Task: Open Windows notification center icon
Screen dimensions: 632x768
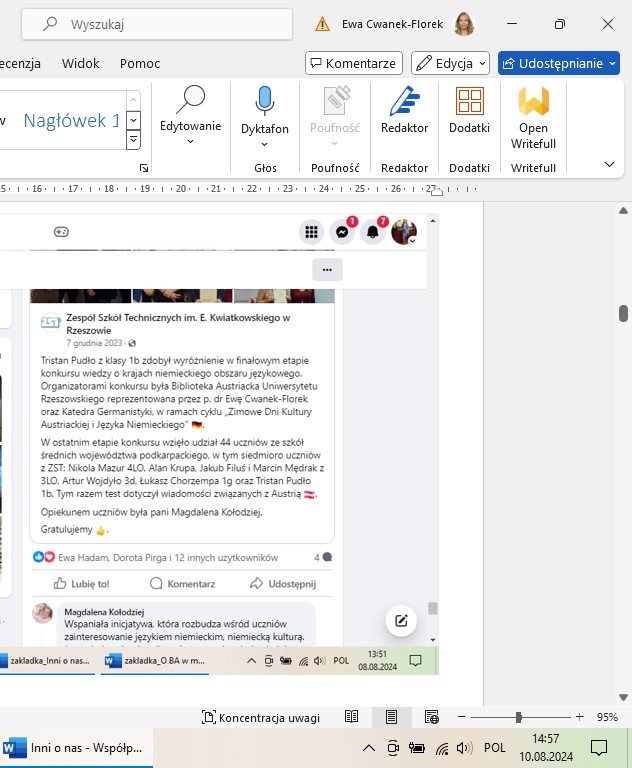Action: 598,747
